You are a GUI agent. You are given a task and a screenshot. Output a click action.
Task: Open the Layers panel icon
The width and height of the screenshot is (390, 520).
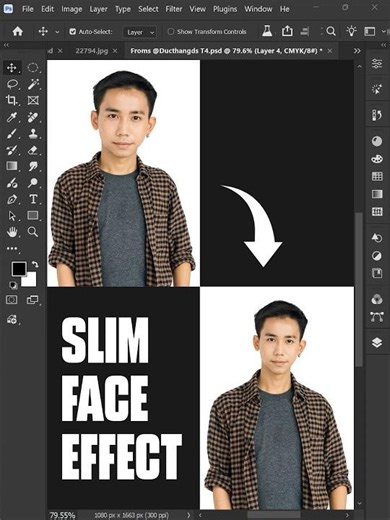pos(377,342)
